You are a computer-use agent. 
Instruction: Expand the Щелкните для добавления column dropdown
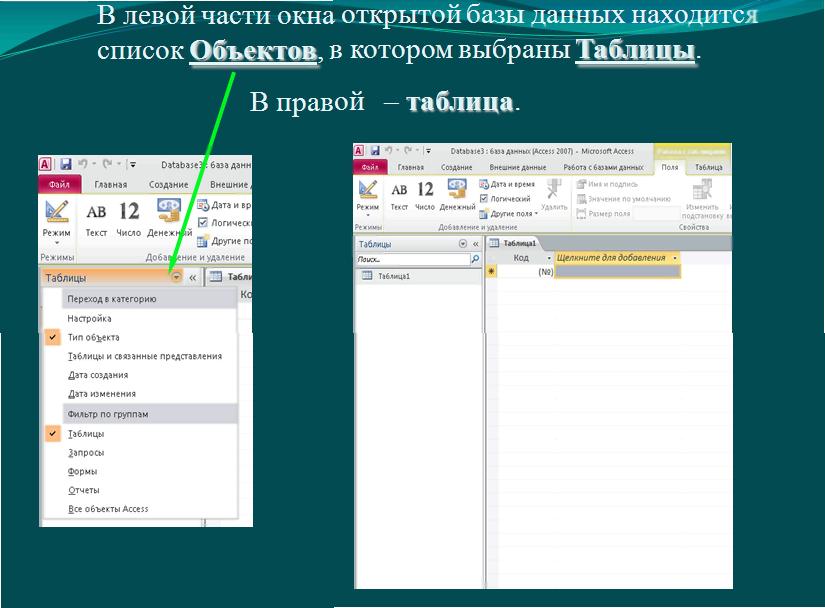(675, 258)
